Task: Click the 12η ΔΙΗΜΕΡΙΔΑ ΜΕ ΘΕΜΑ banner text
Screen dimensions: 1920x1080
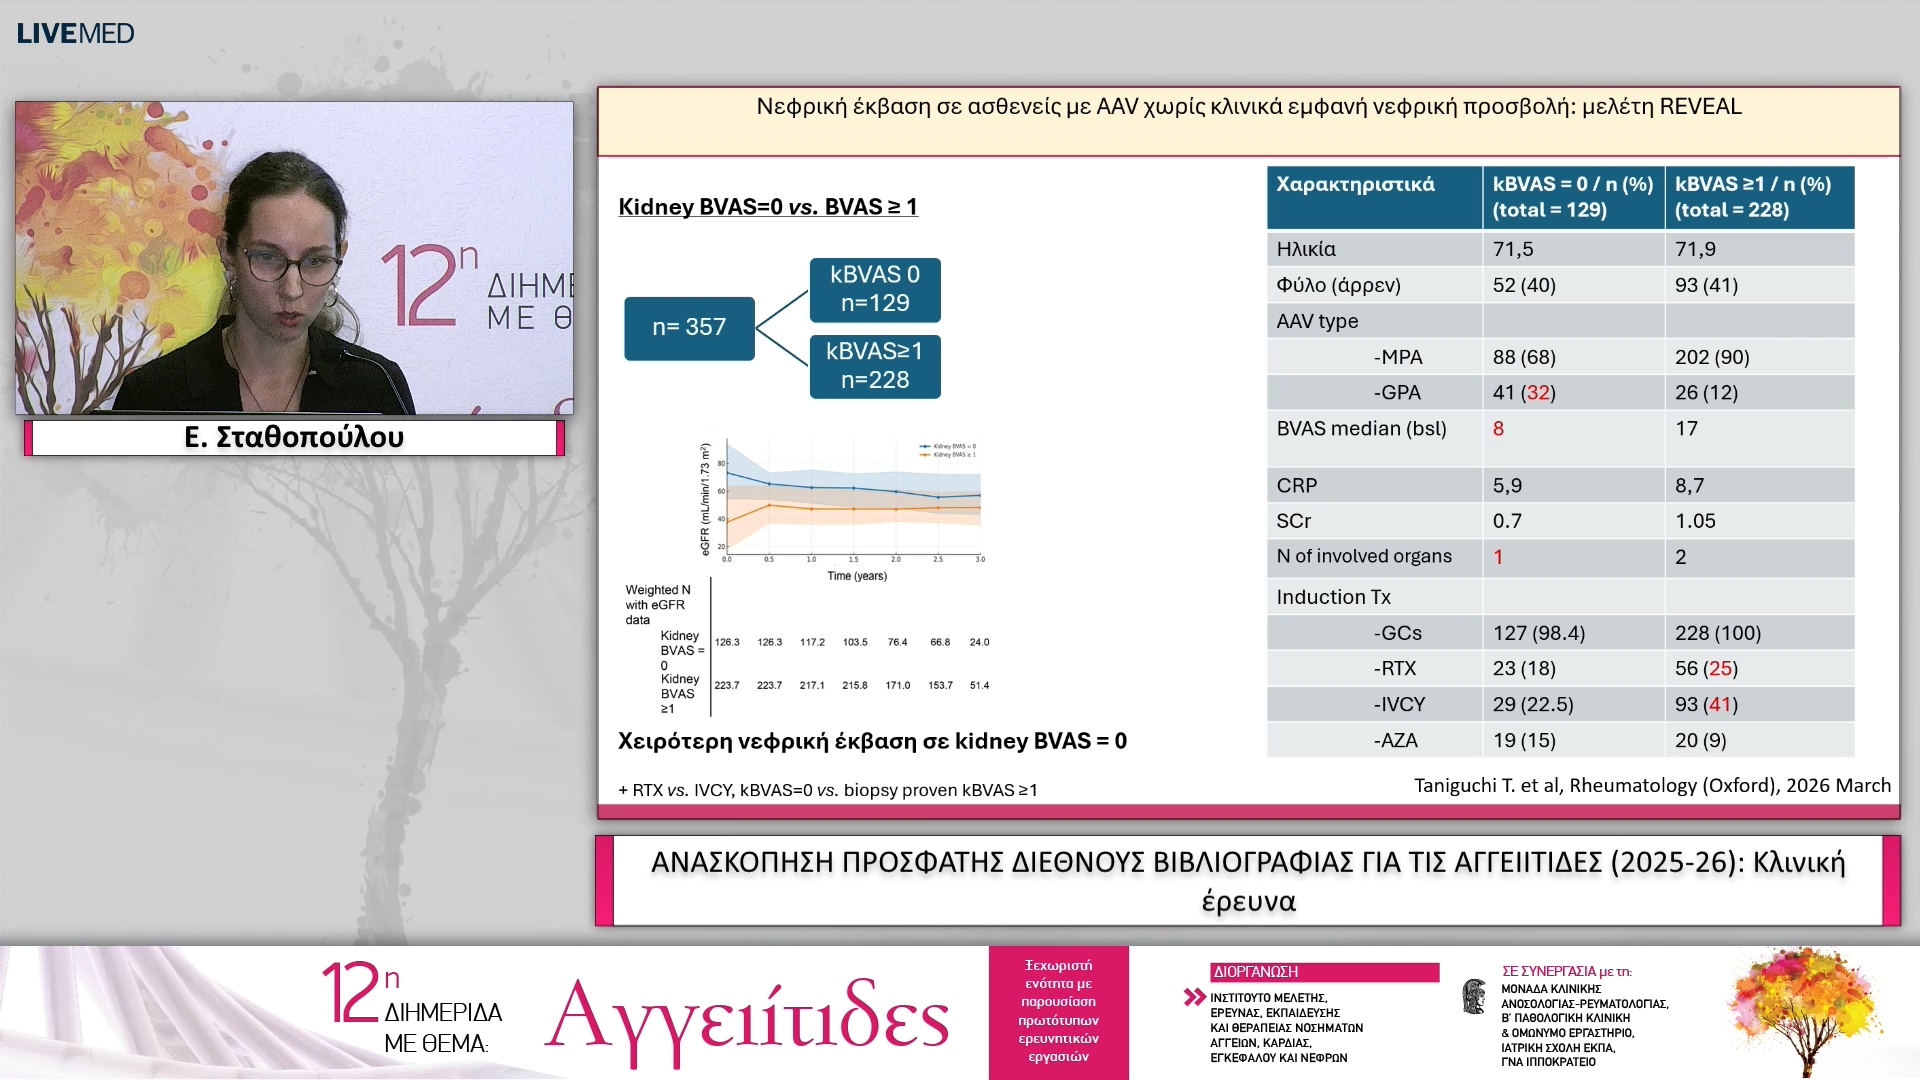Action: (x=412, y=1010)
